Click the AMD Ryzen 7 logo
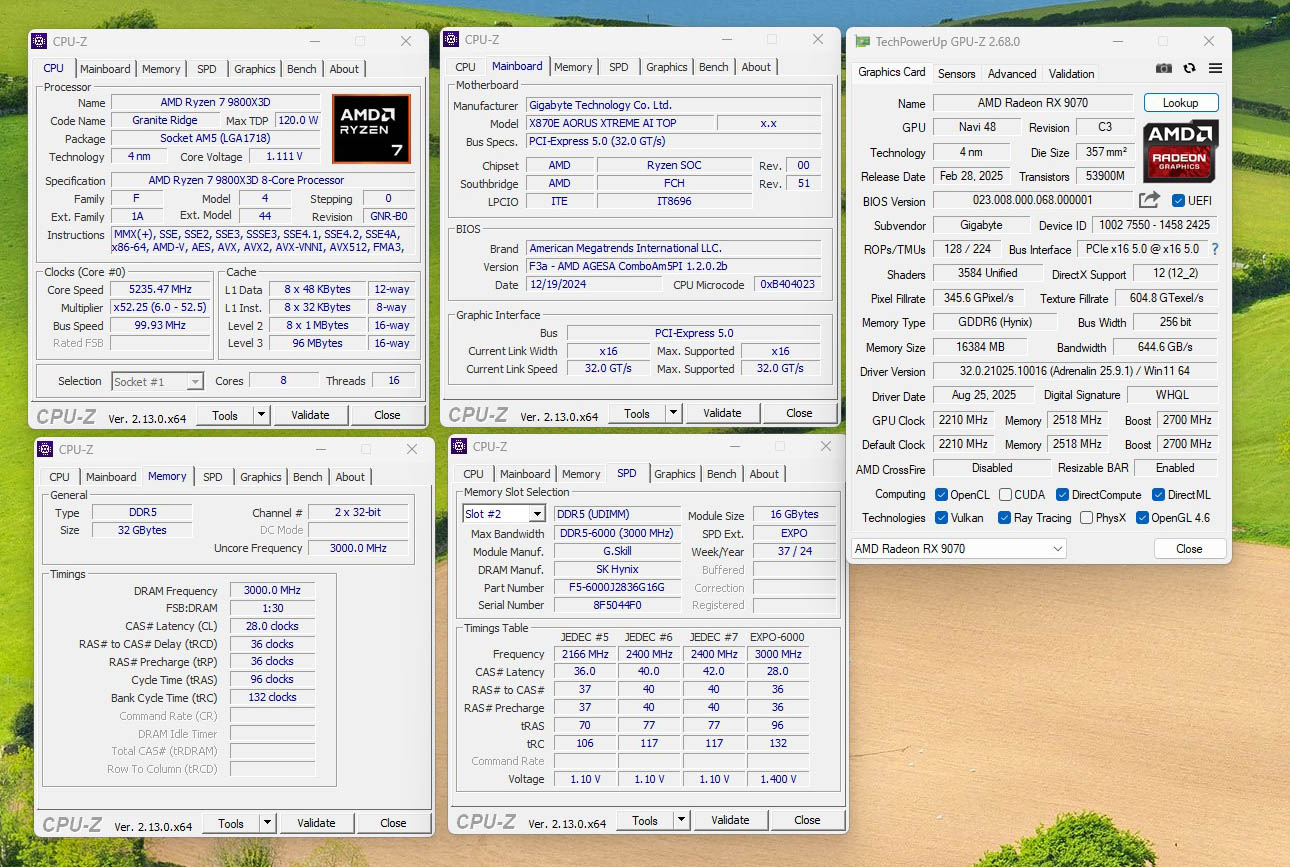The image size is (1290, 867). (371, 129)
